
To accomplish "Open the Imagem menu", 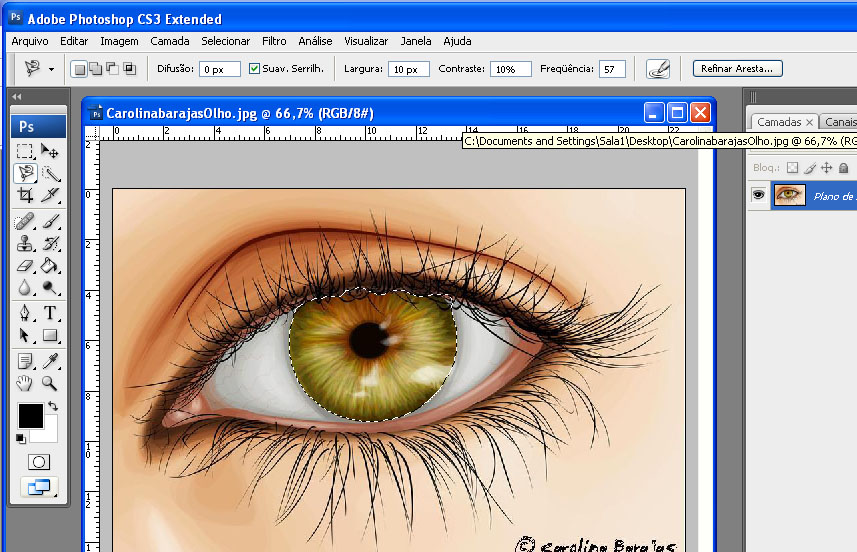I will pos(119,41).
